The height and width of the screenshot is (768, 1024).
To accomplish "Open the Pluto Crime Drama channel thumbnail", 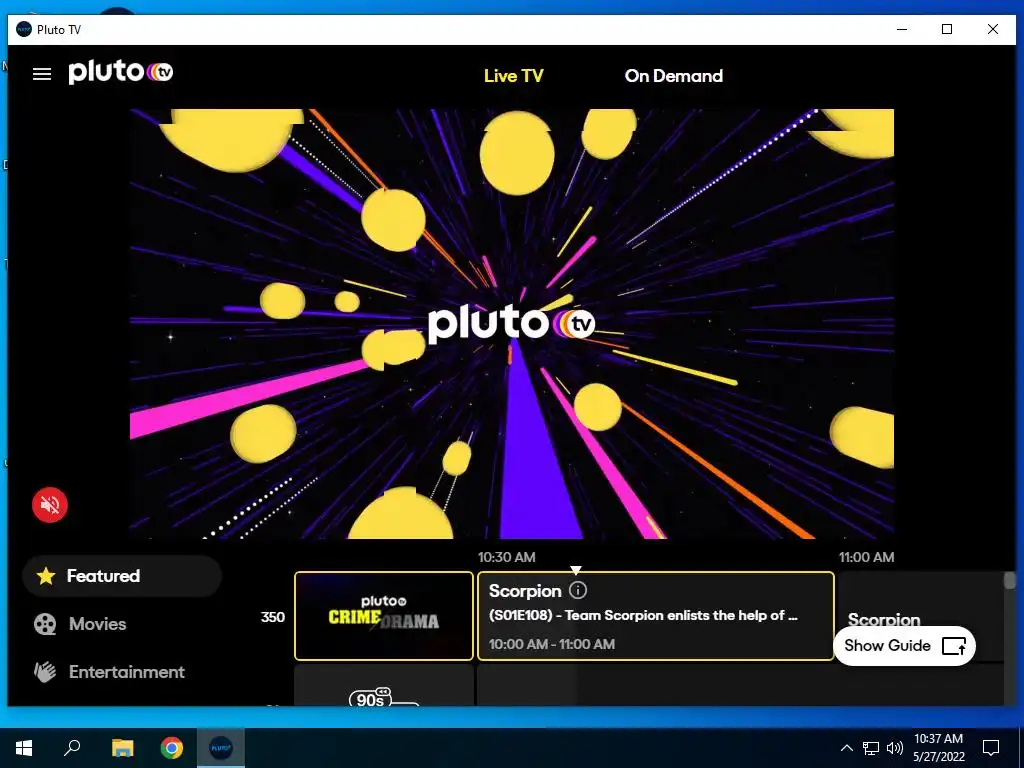I will [384, 616].
